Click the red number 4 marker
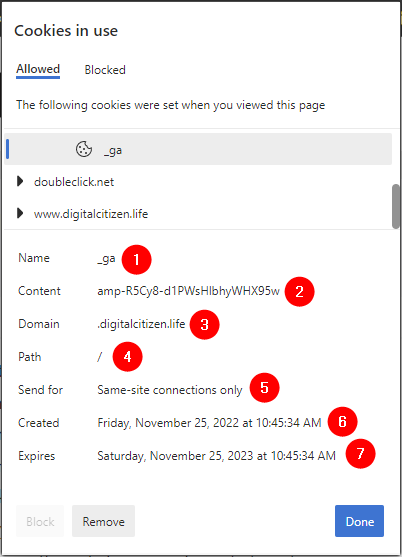Image resolution: width=402 pixels, height=557 pixels. point(127,357)
